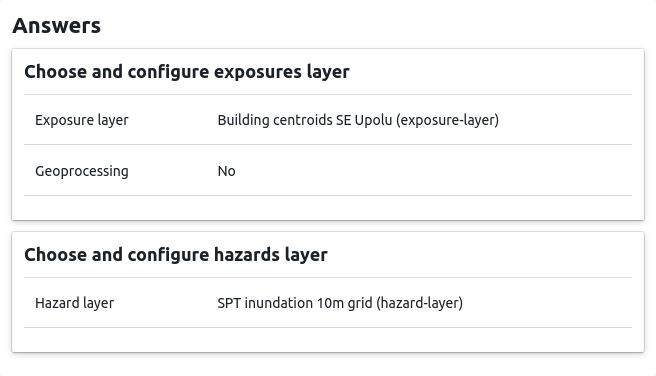
Task: Select the Geoprocessing answer 'No'
Action: tap(226, 171)
